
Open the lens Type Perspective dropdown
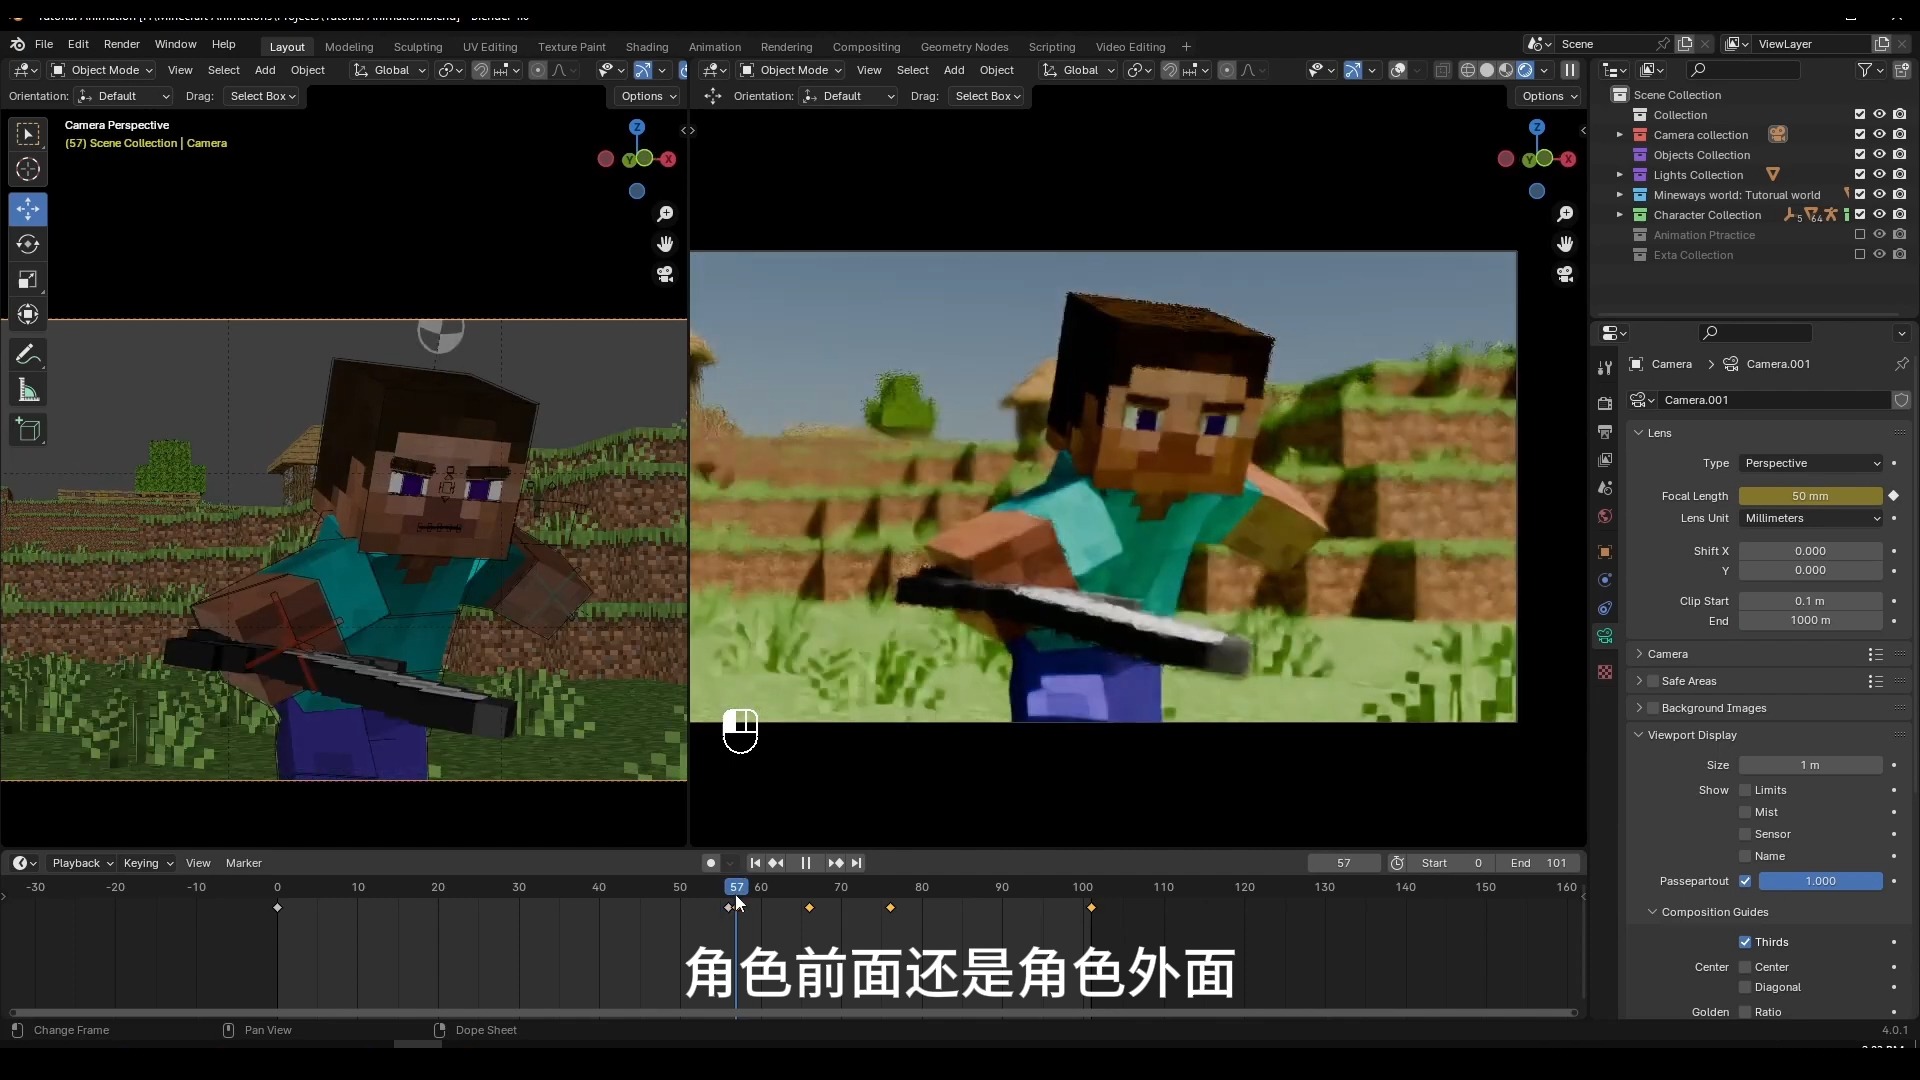coord(1811,463)
